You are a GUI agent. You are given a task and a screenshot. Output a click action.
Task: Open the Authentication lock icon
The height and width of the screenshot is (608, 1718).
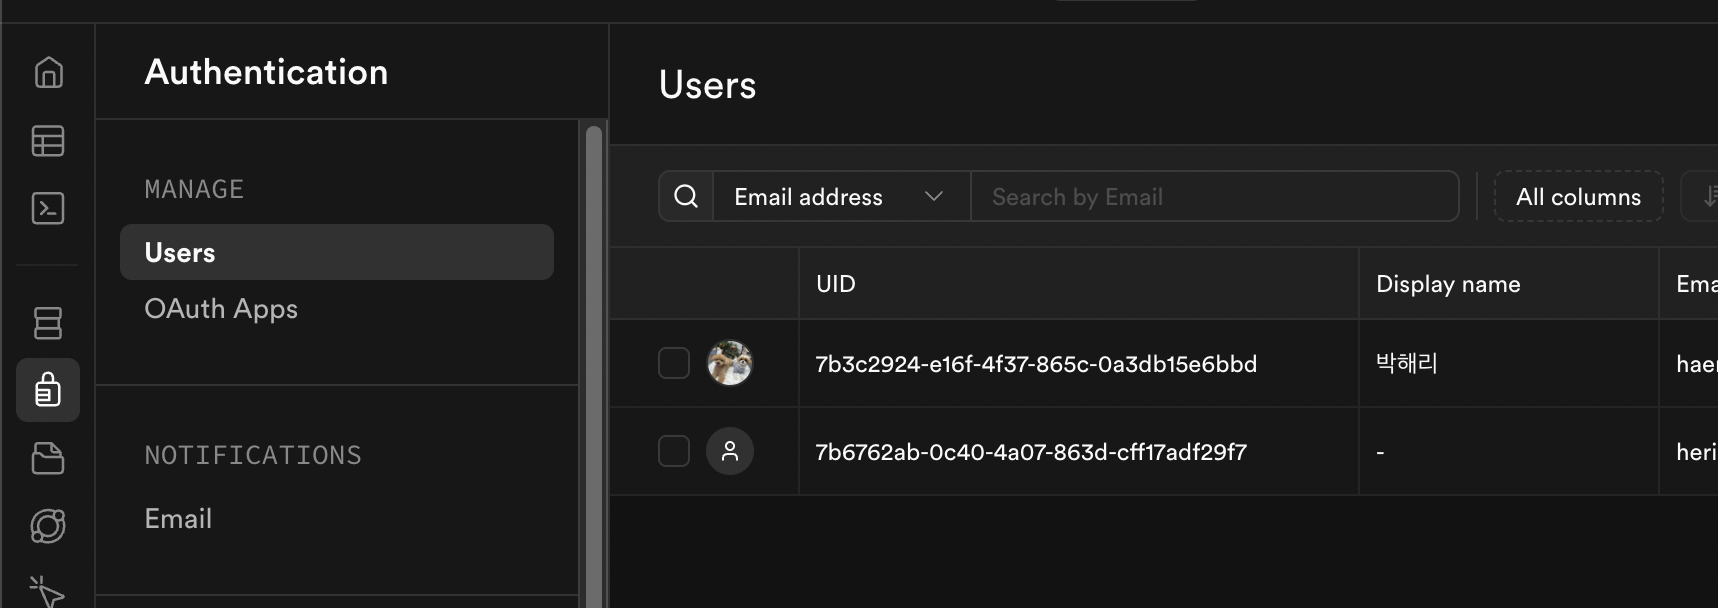(x=48, y=390)
